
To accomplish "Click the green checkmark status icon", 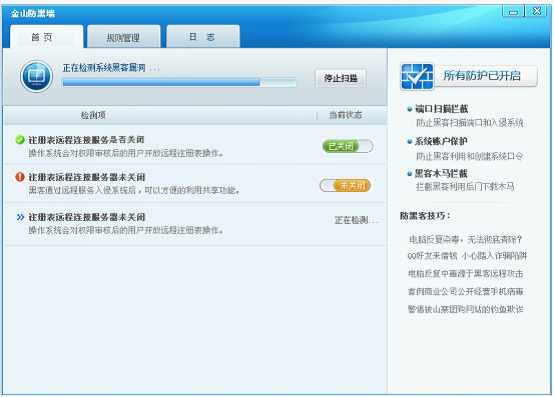I will click(20, 140).
